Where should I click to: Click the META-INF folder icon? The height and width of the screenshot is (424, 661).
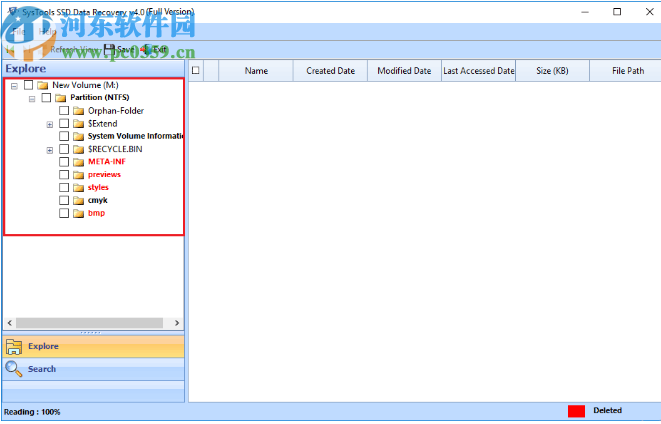pos(78,162)
